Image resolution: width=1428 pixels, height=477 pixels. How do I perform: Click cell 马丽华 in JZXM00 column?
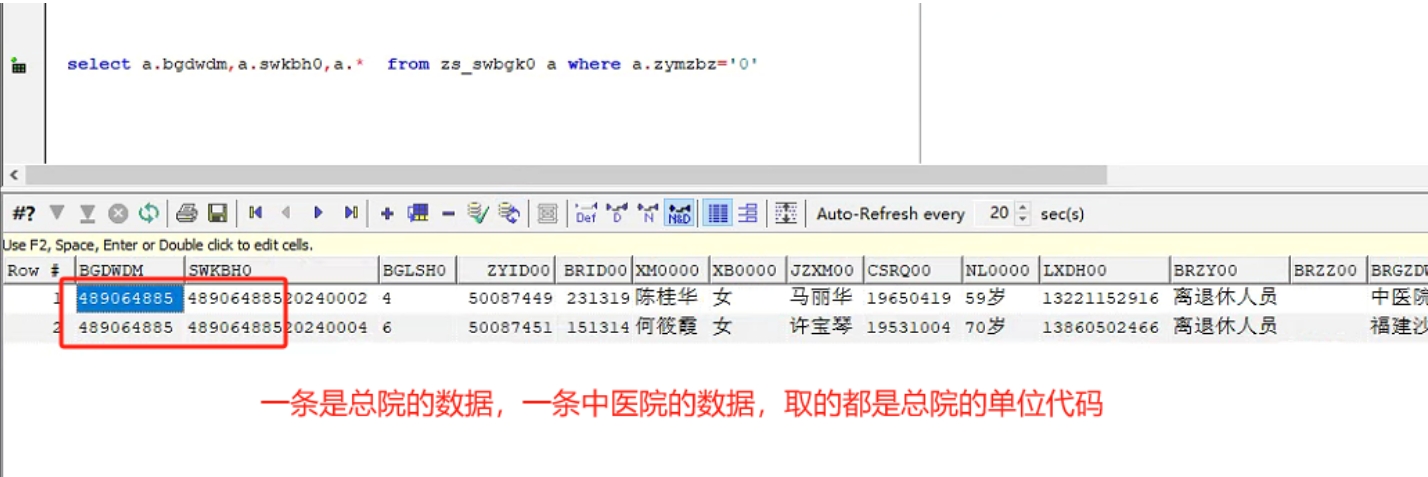(824, 298)
